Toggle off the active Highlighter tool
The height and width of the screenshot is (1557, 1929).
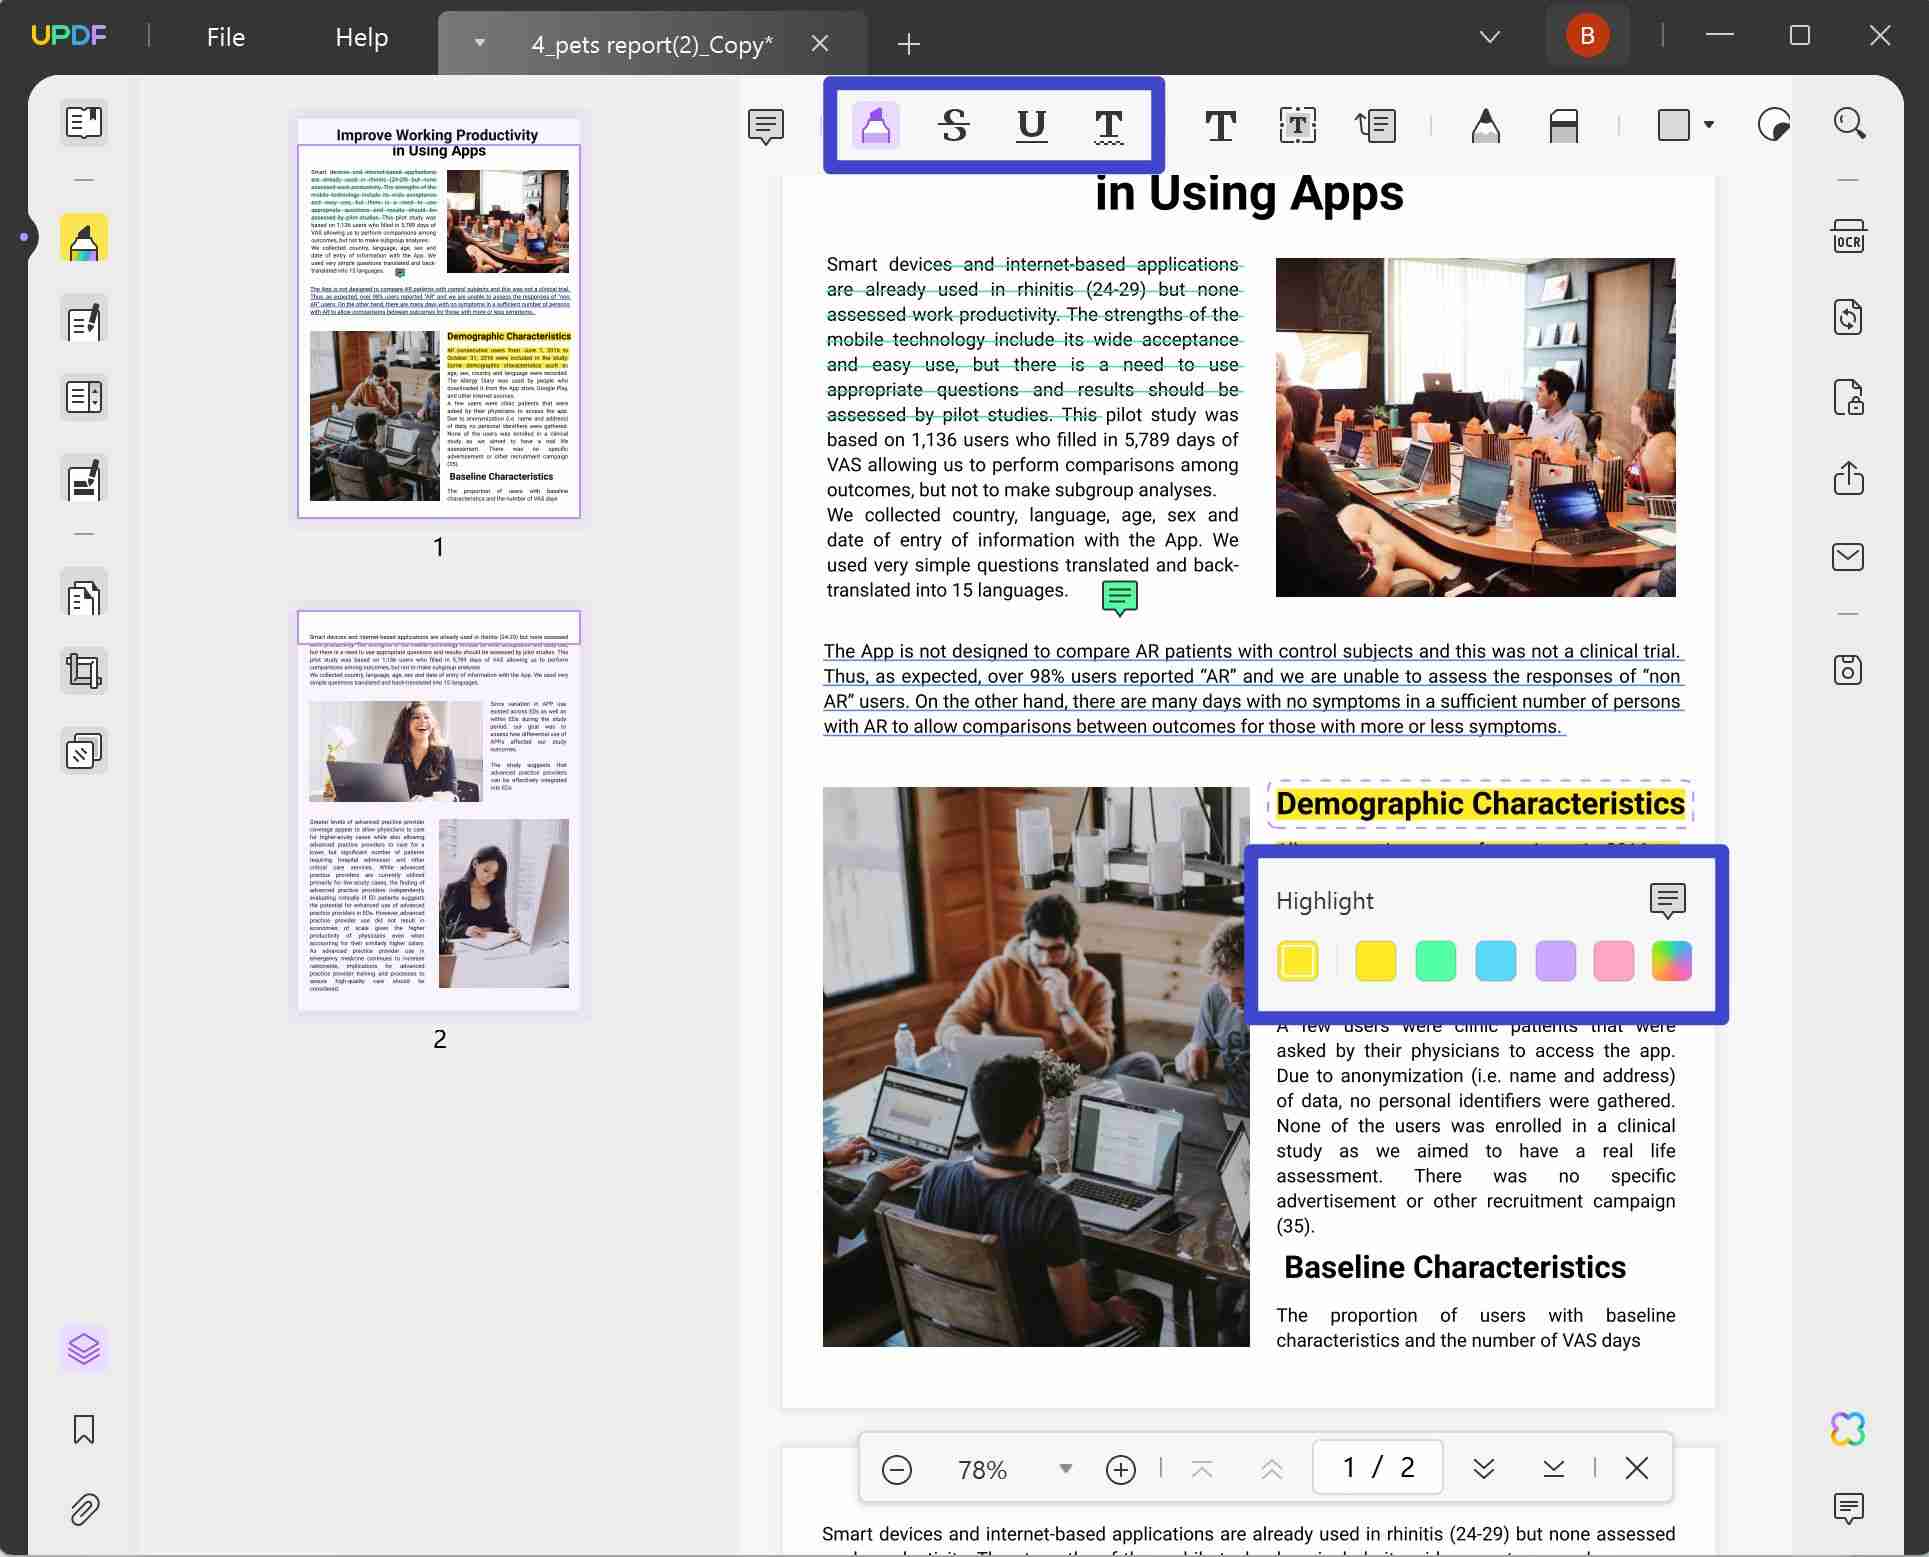[876, 125]
